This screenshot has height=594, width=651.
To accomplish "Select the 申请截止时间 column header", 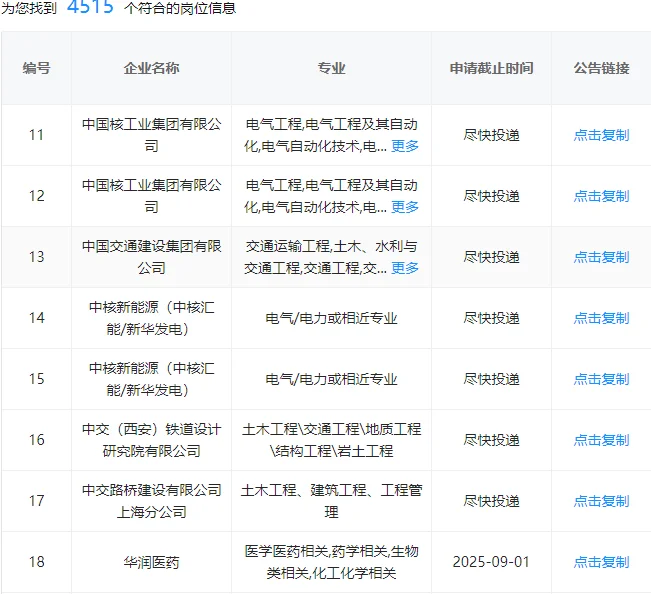I will [492, 68].
